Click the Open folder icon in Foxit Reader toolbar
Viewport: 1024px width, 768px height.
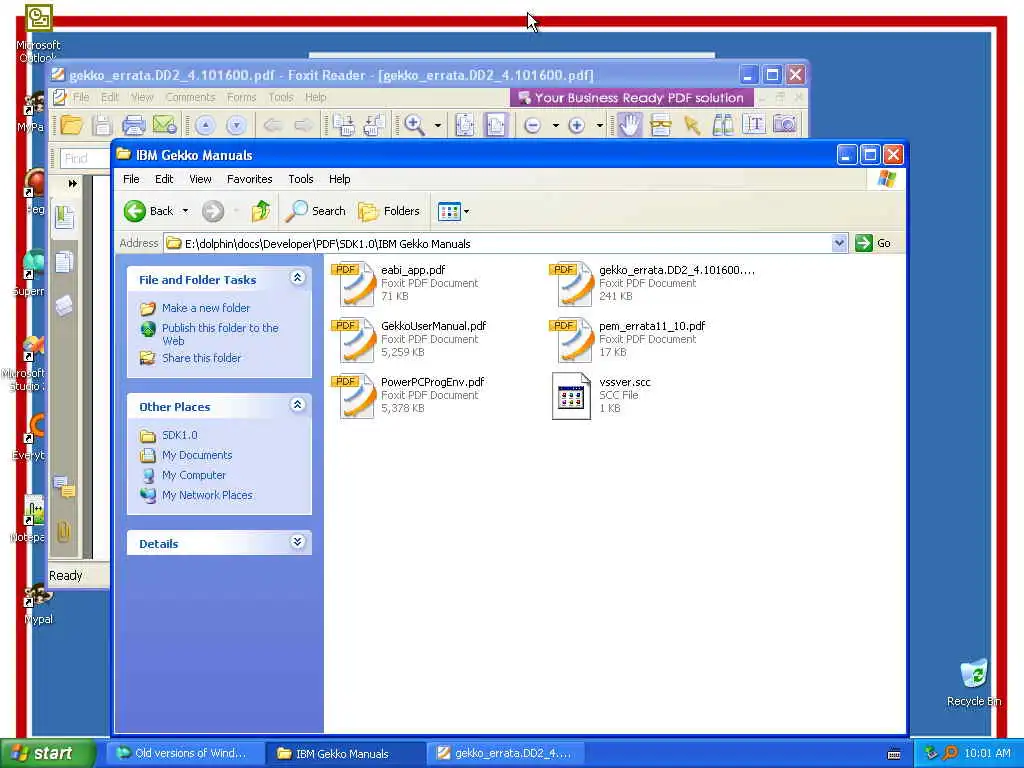click(x=72, y=125)
